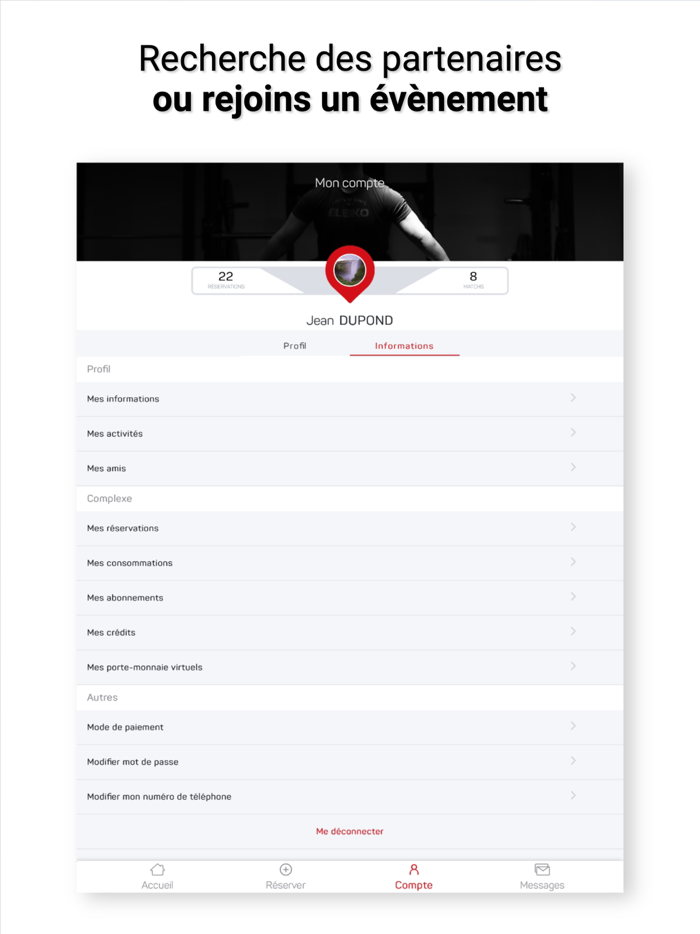
Task: Tap the Mes consommations chevron arrow
Action: click(x=573, y=562)
